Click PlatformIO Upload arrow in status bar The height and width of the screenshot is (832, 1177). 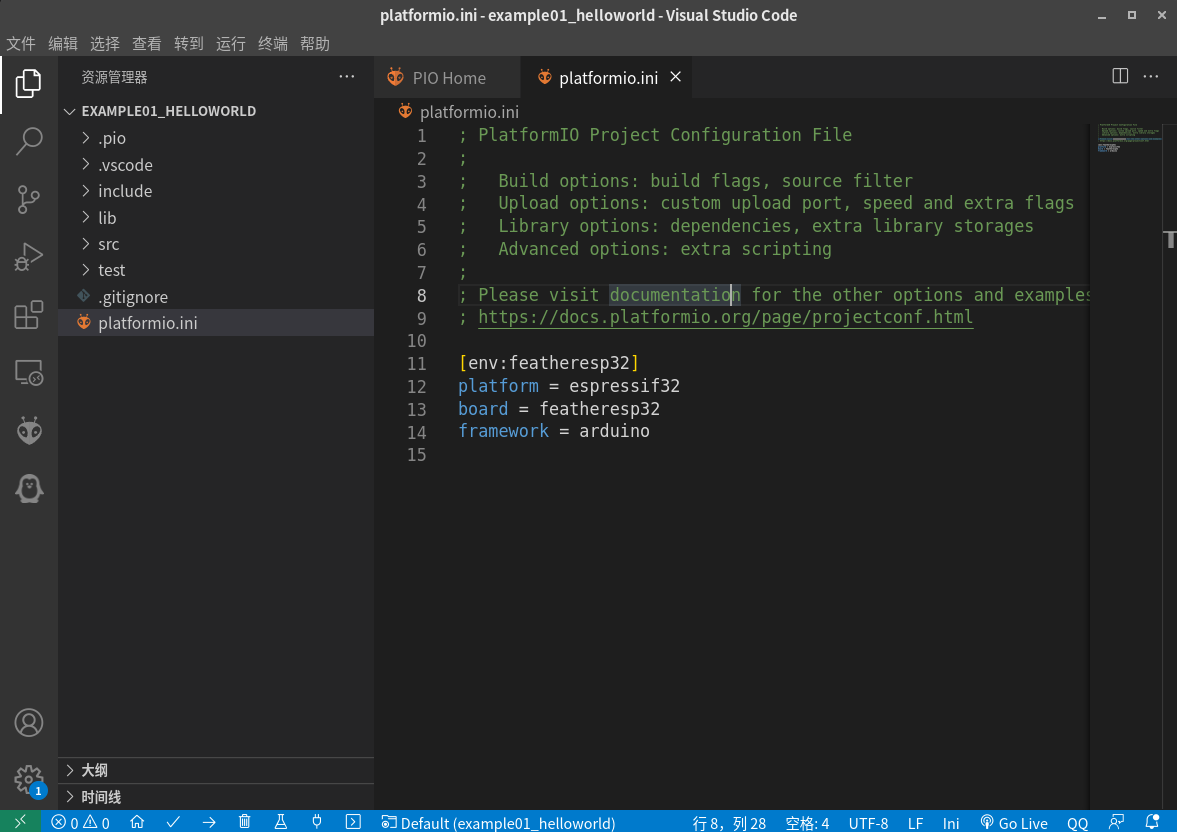tap(209, 822)
